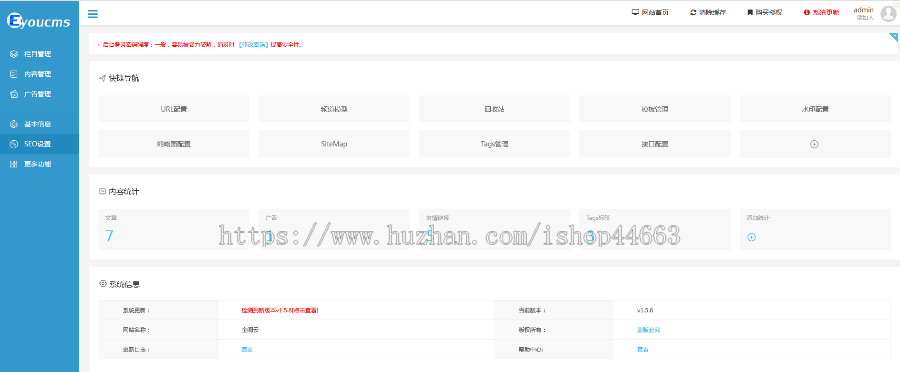The height and width of the screenshot is (372, 900).
Task: Open the 模板管理 shortcut
Action: [654, 108]
